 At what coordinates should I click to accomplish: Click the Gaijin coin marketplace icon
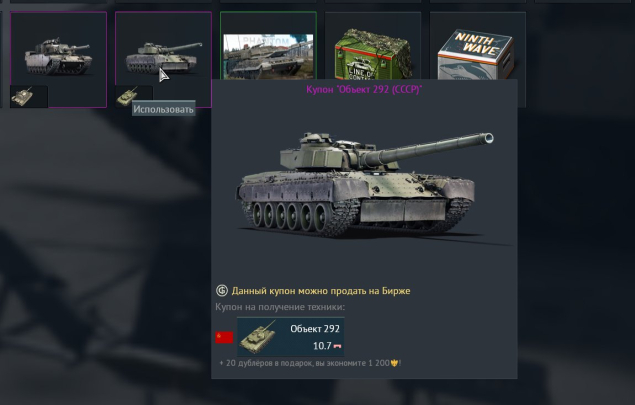point(222,291)
